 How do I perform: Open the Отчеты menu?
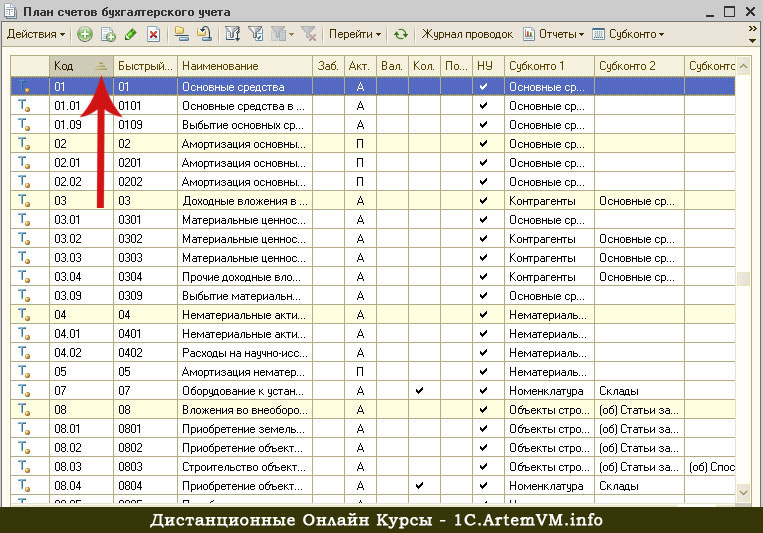point(554,35)
